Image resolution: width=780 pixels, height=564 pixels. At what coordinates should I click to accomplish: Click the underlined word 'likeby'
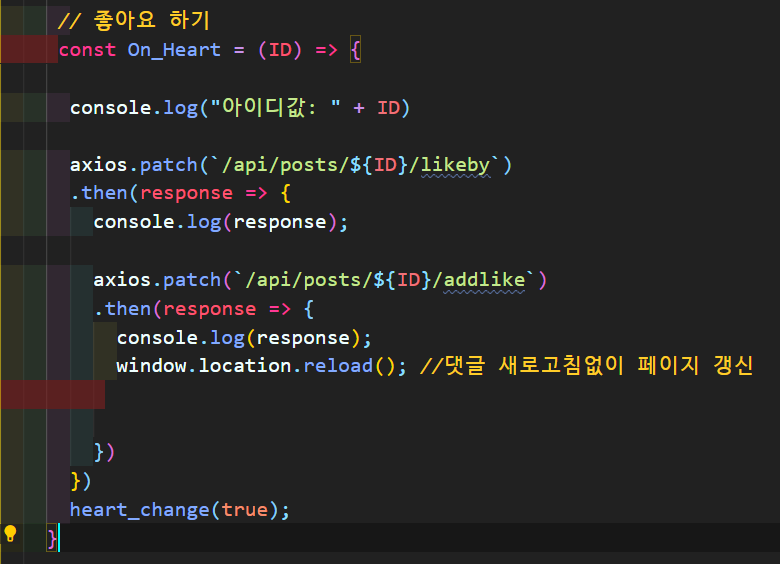pos(455,165)
